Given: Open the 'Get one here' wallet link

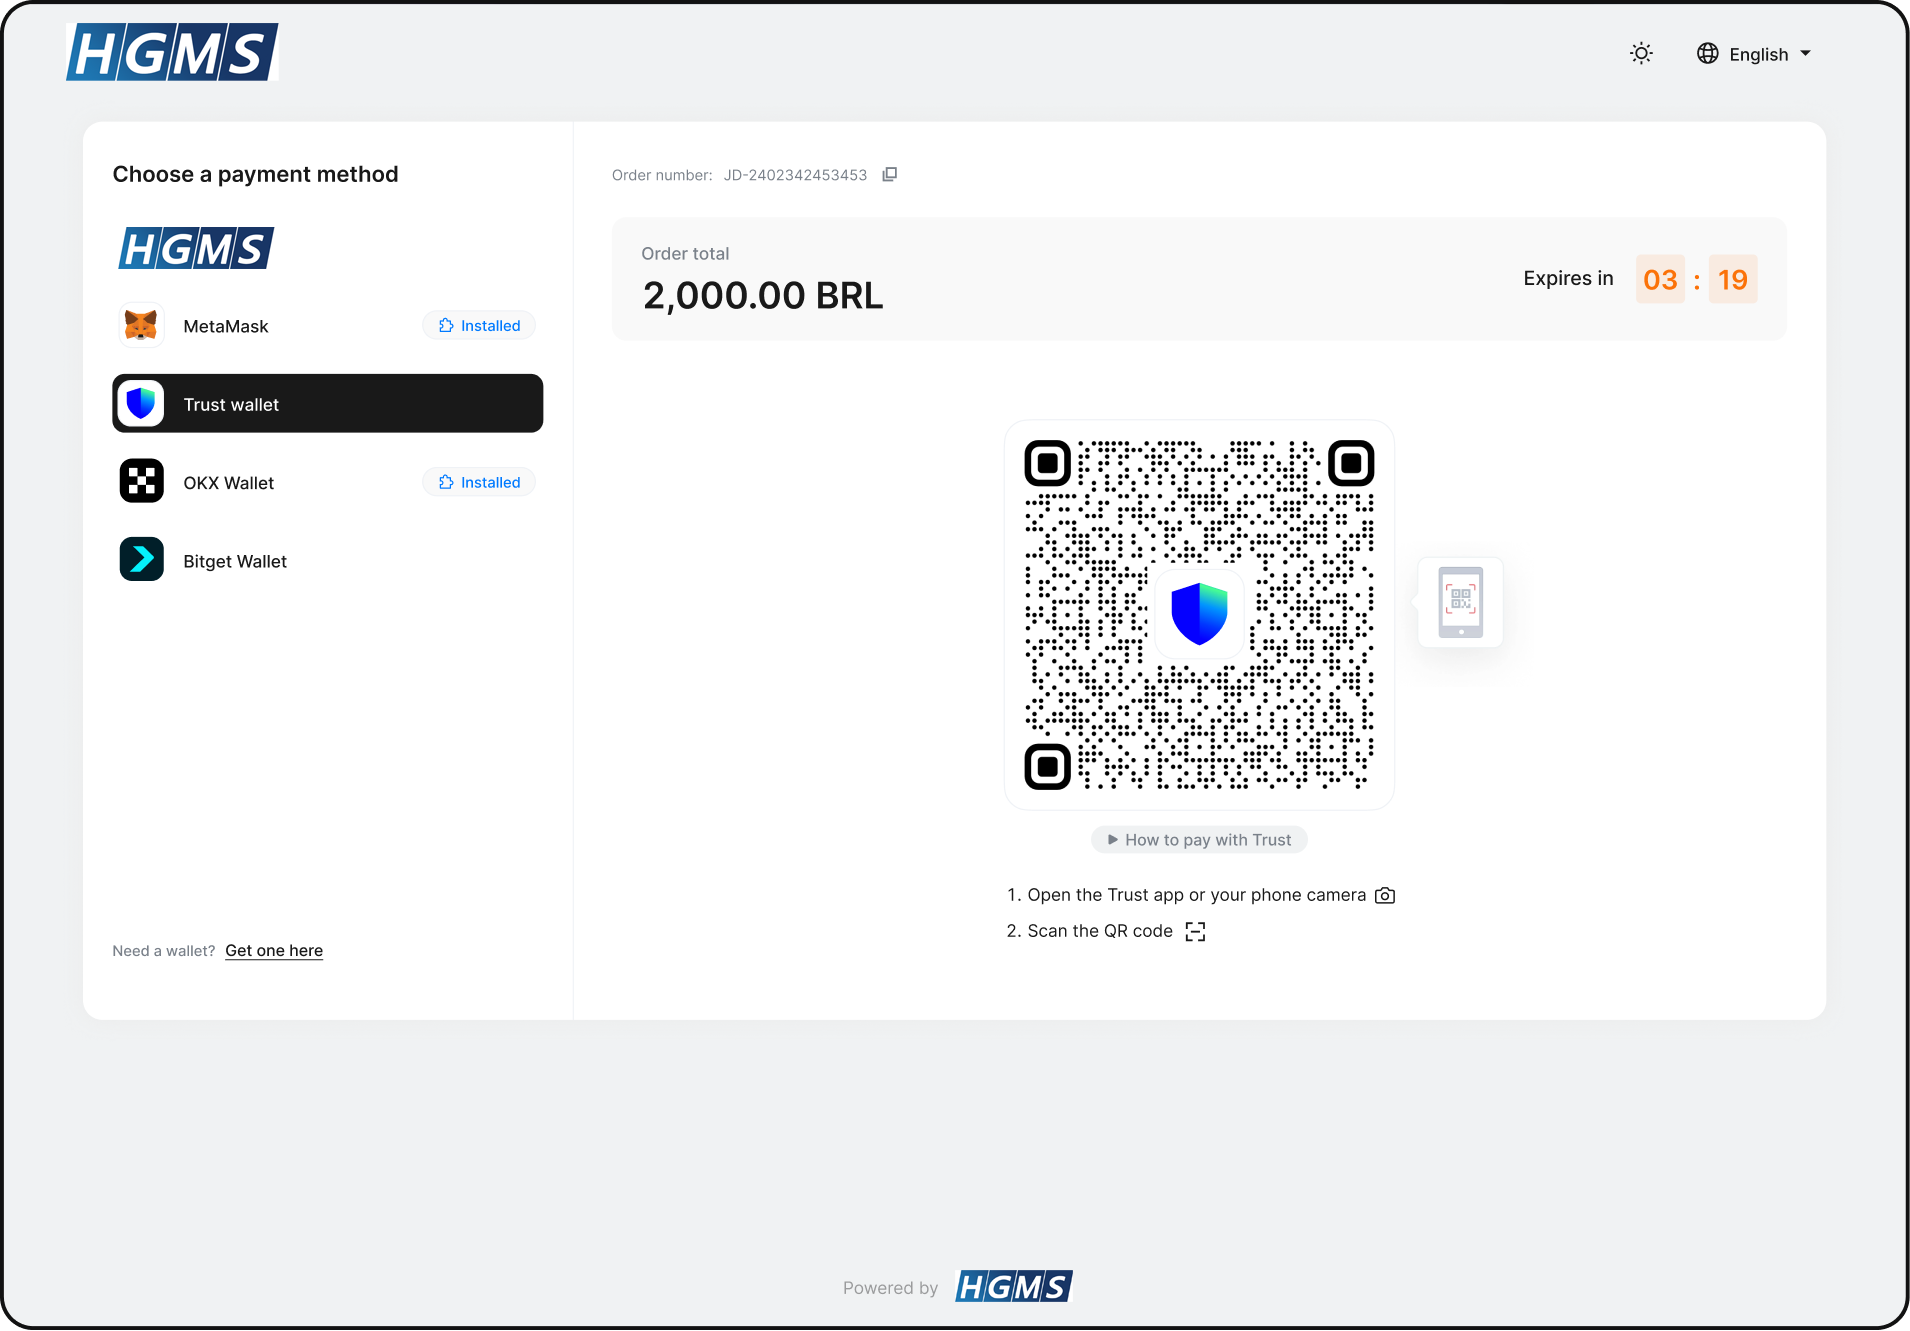Looking at the screenshot, I should 274,951.
